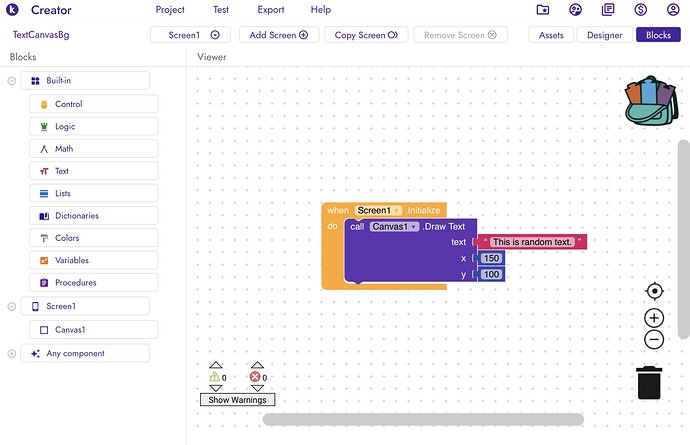
Task: Open Screen1 dropdown in the when block
Action: click(x=378, y=210)
